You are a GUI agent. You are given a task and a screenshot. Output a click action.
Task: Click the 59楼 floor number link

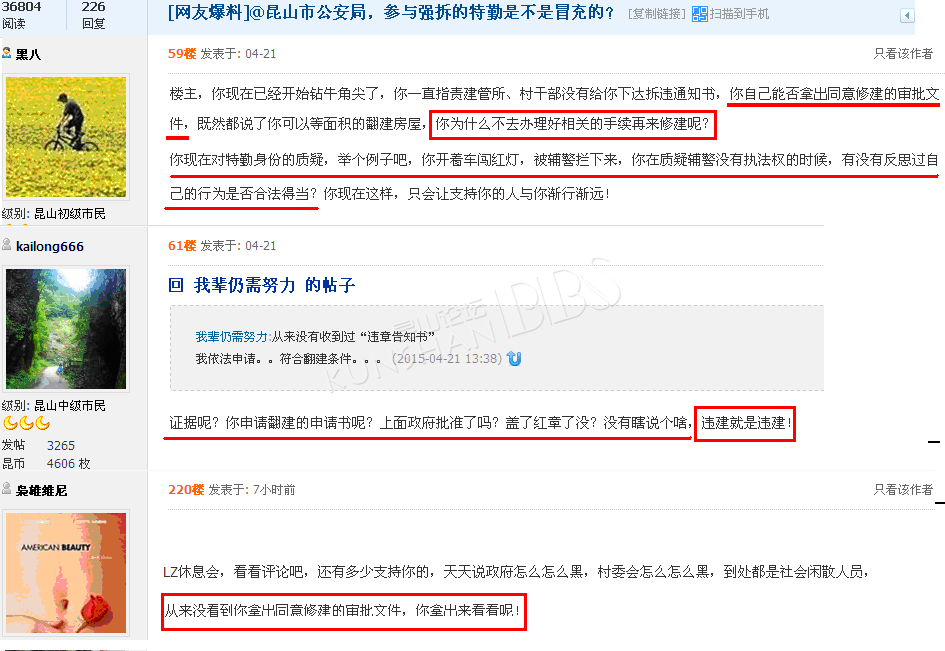point(182,54)
